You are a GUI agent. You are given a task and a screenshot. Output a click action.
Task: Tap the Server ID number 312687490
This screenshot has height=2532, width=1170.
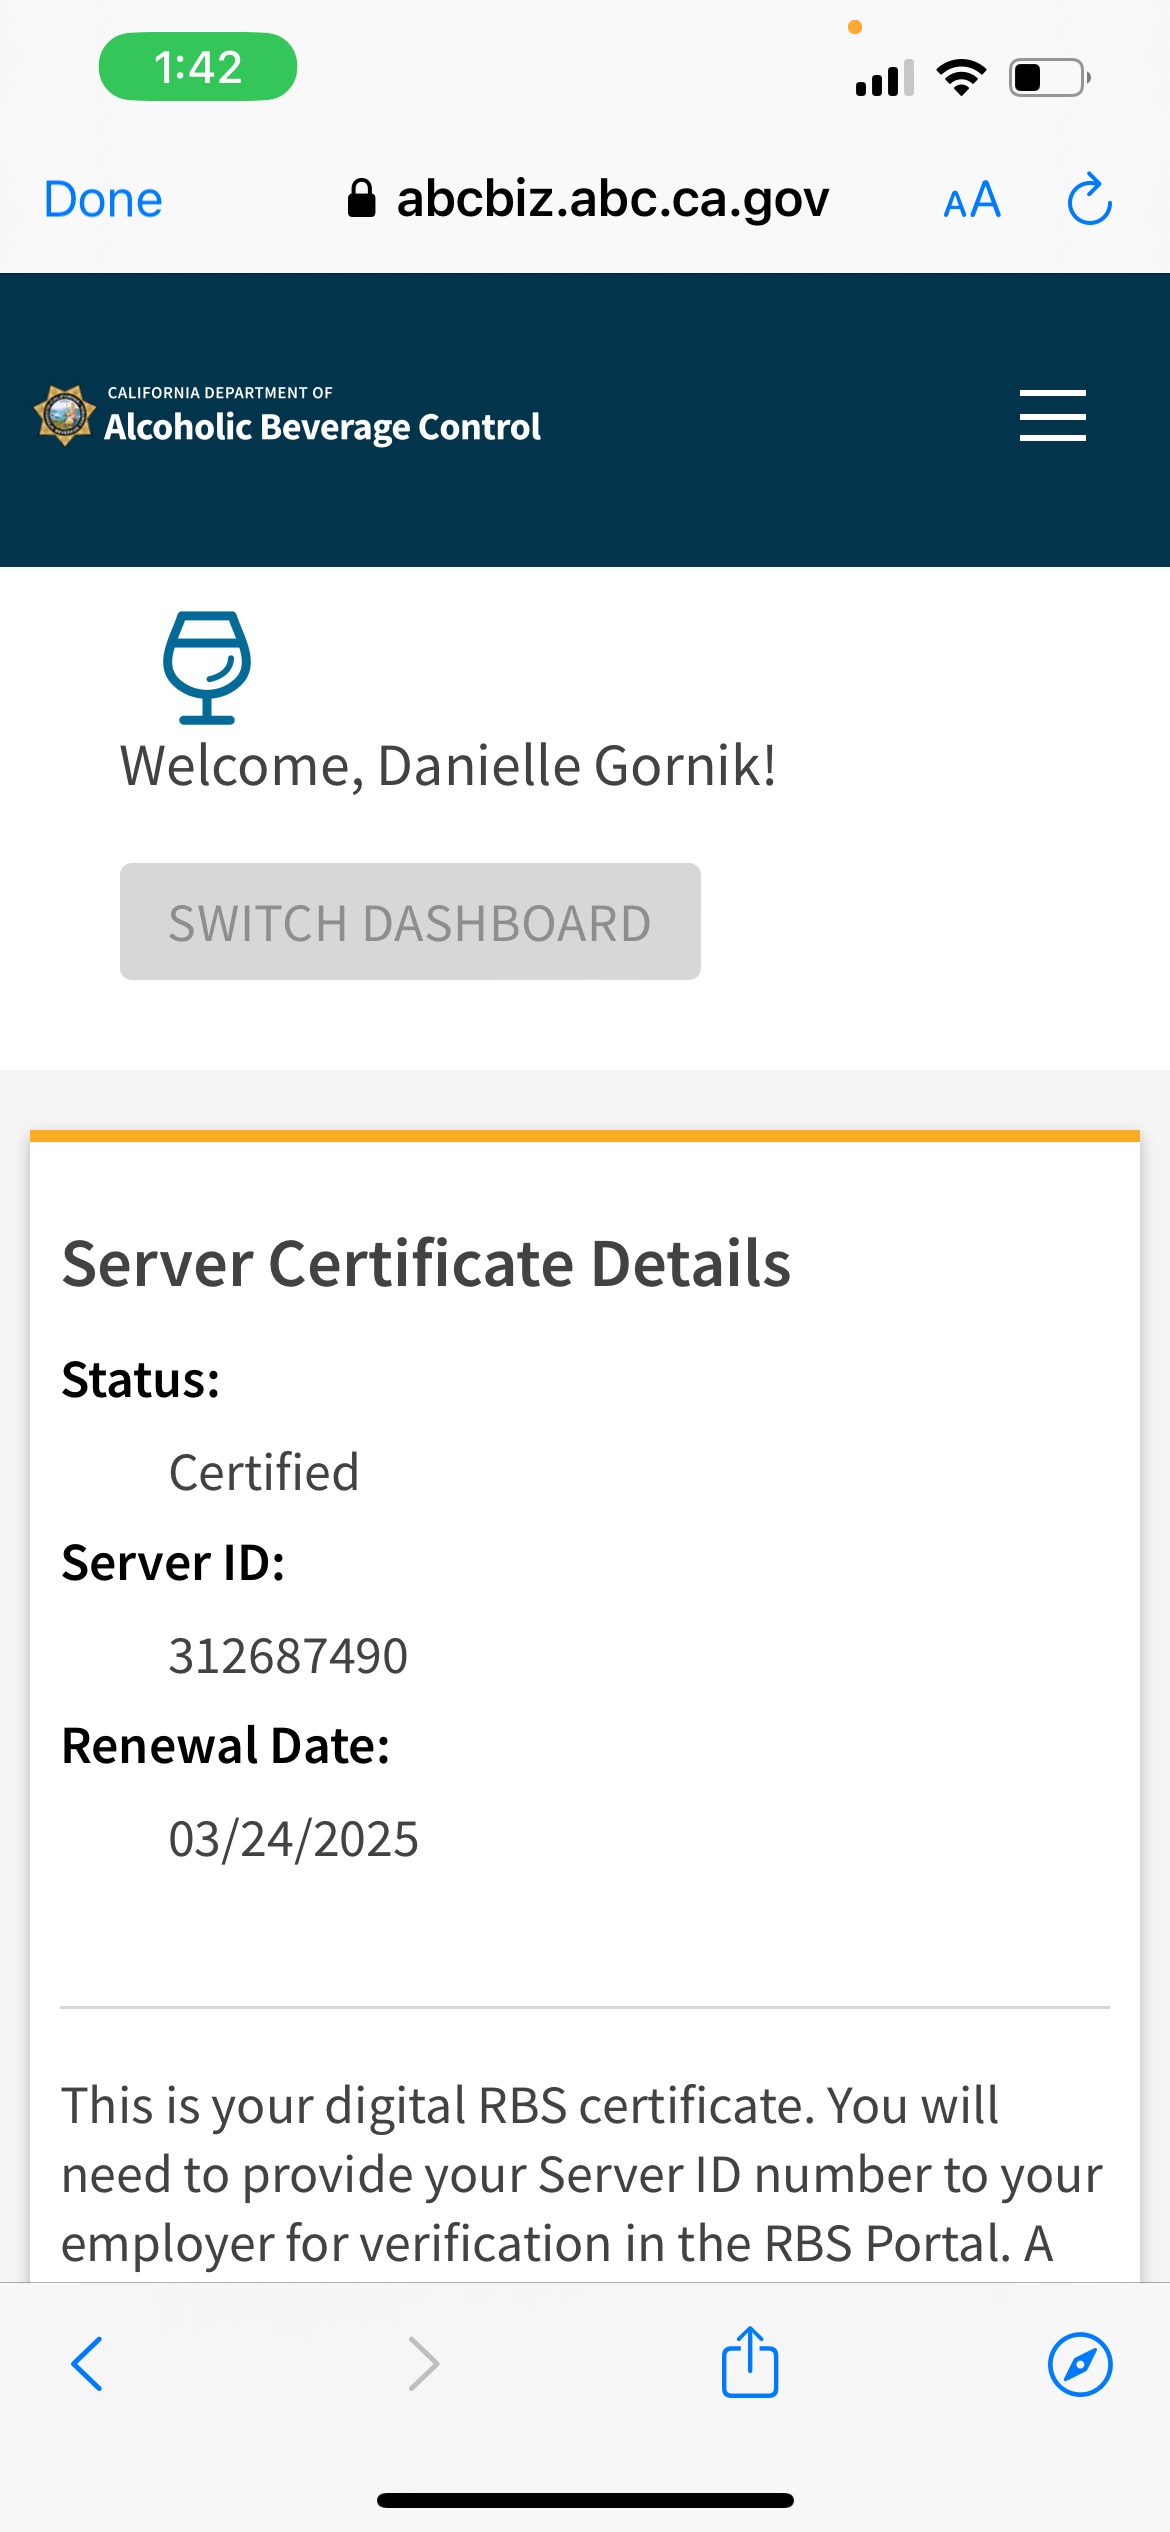288,1655
